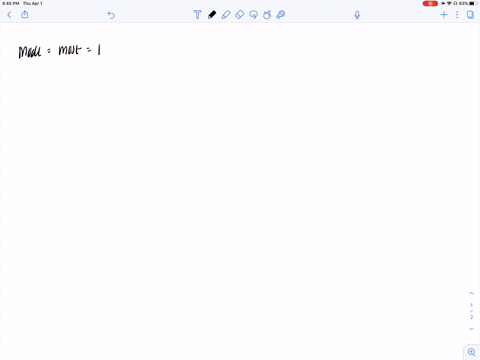480x360 pixels.
Task: Select the hand scroll tool
Action: tap(267, 15)
